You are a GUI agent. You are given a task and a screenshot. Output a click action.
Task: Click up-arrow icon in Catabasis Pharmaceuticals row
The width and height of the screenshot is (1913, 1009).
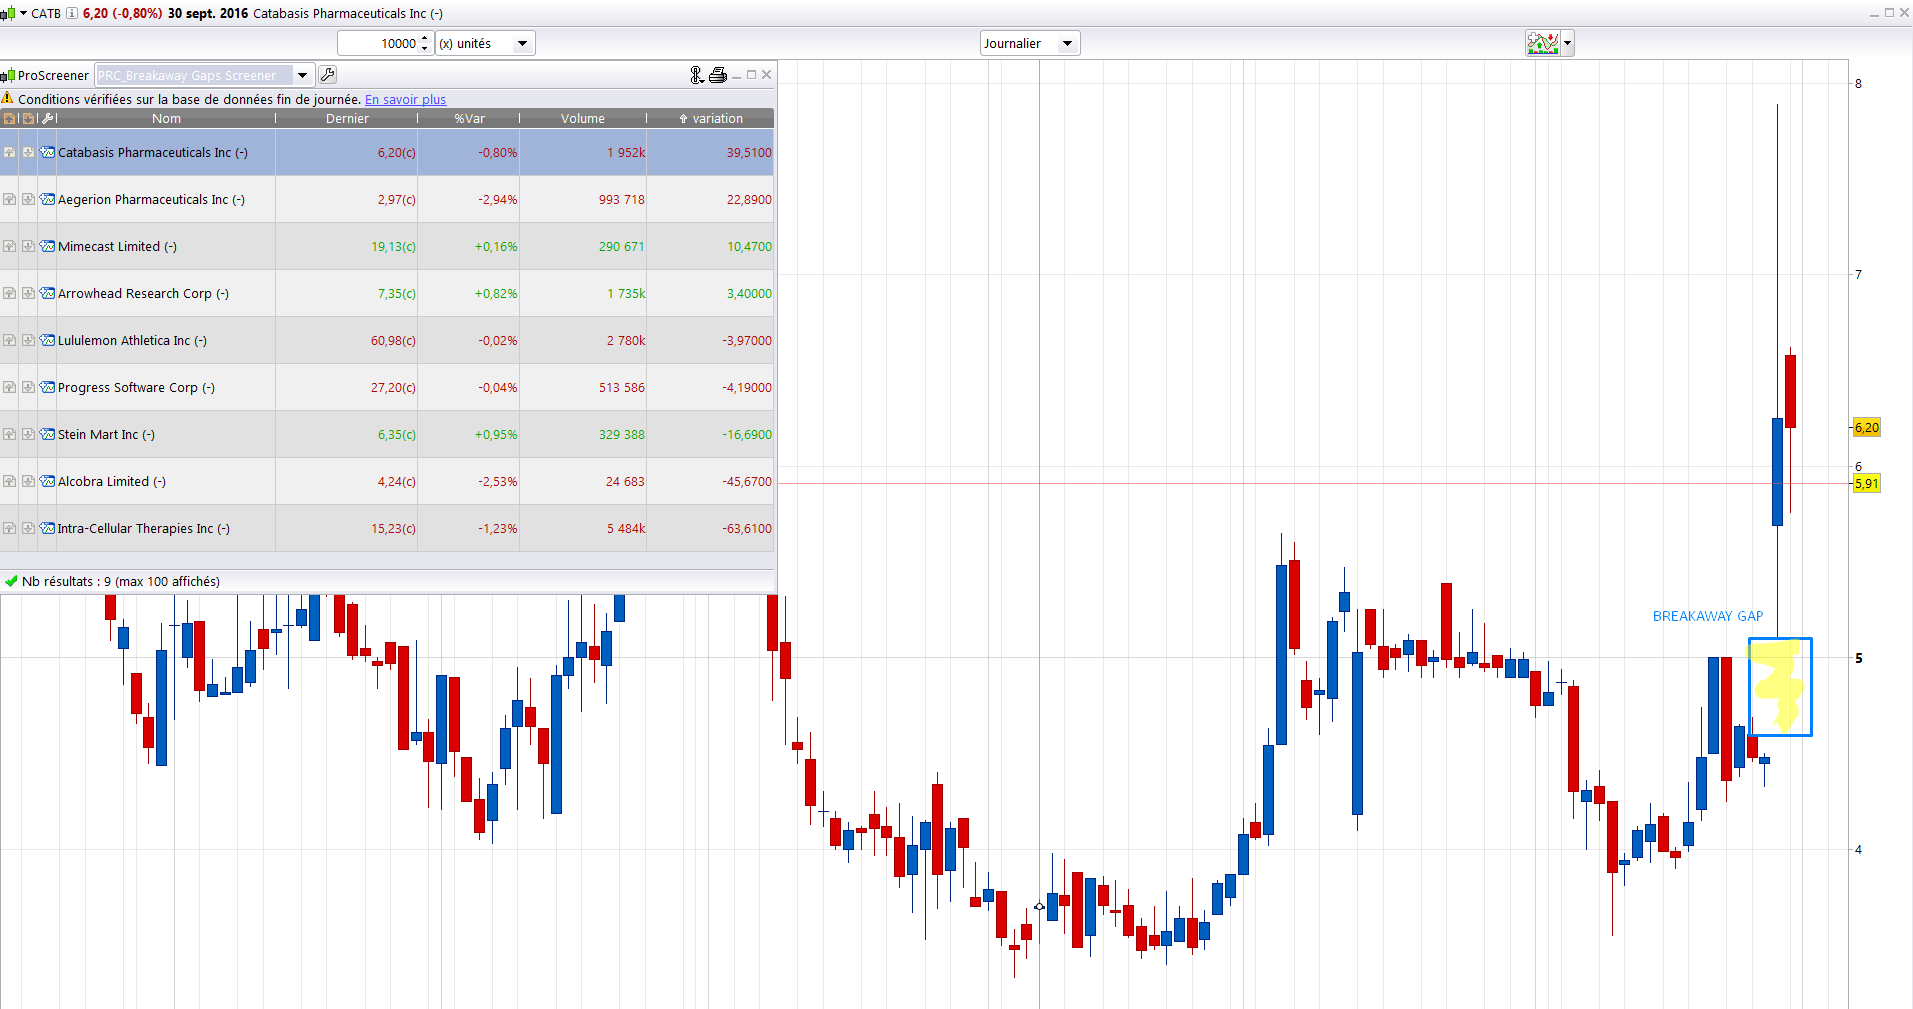[x=10, y=152]
